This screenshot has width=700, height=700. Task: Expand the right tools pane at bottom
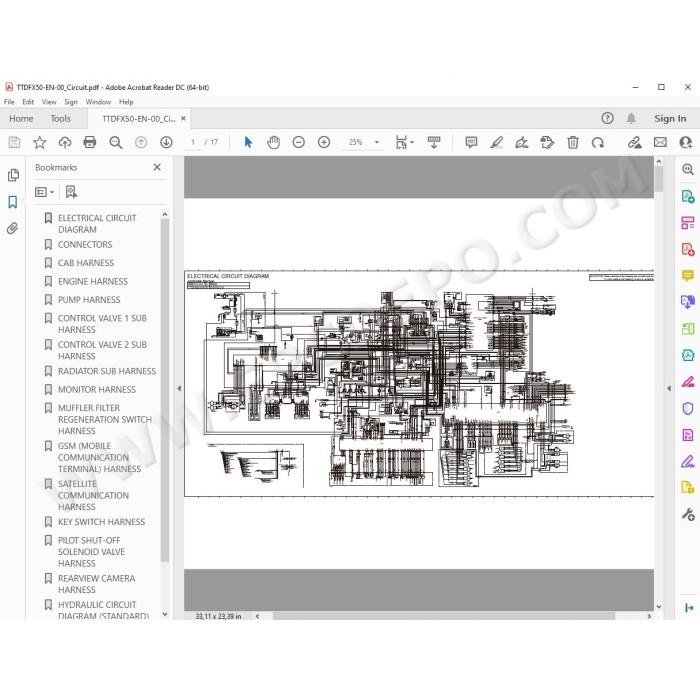[x=689, y=608]
